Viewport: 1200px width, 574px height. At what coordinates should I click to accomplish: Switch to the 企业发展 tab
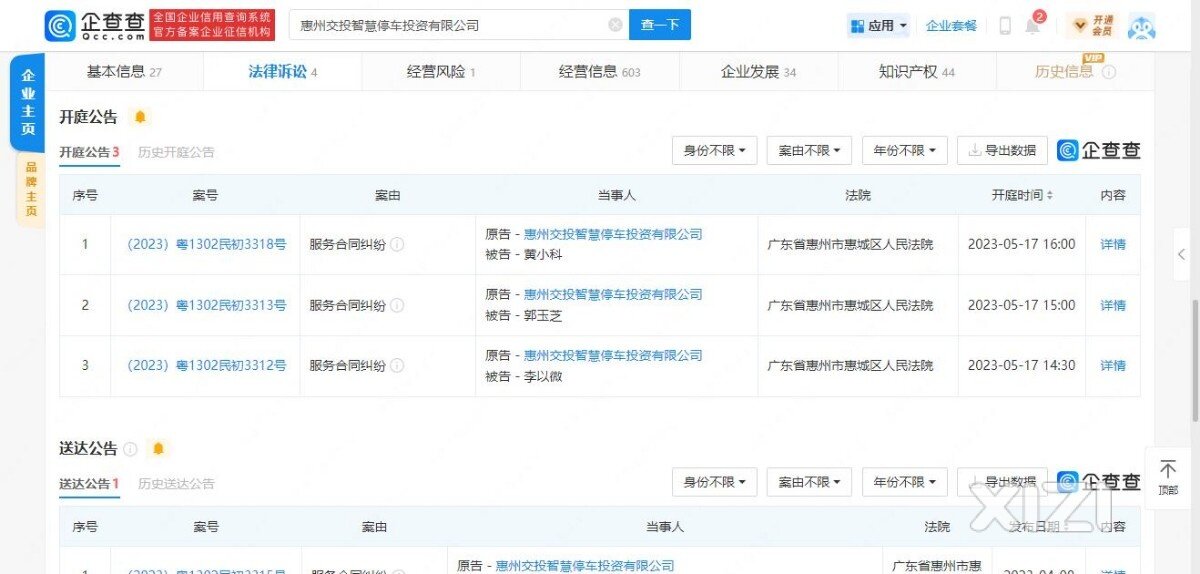pyautogui.click(x=758, y=72)
